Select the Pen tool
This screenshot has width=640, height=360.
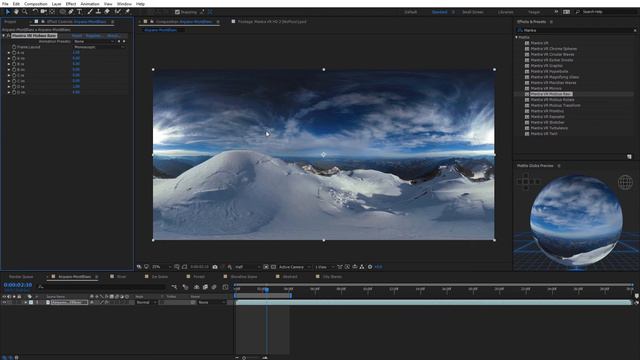(x=71, y=12)
